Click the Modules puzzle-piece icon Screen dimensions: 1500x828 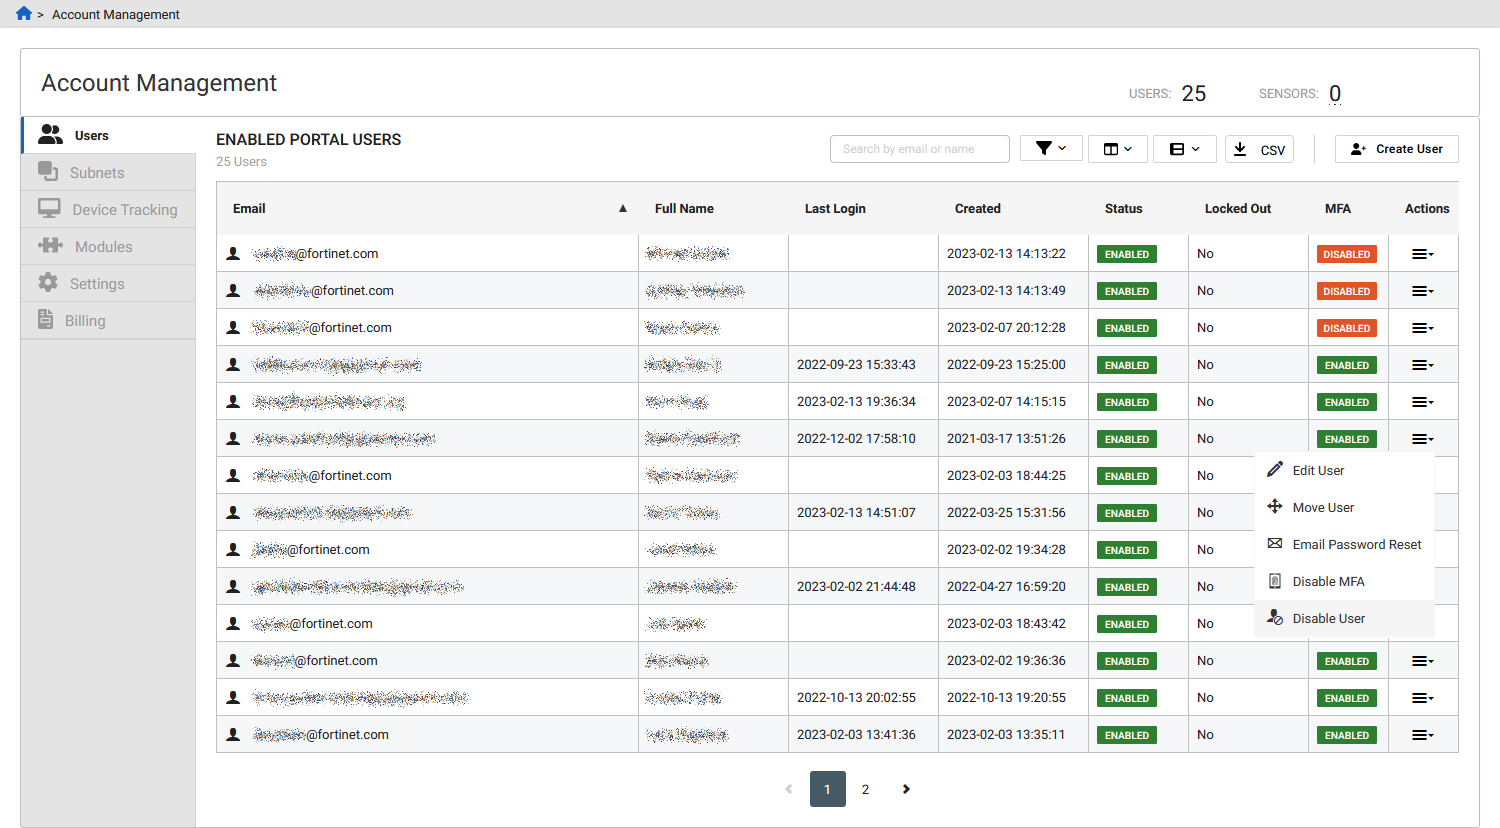click(x=50, y=245)
